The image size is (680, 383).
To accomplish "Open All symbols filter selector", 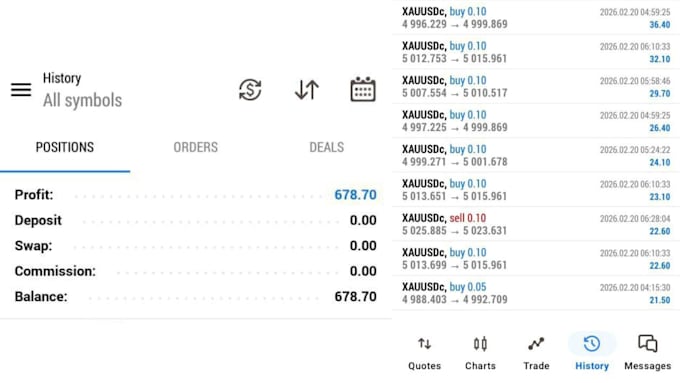I will [82, 100].
